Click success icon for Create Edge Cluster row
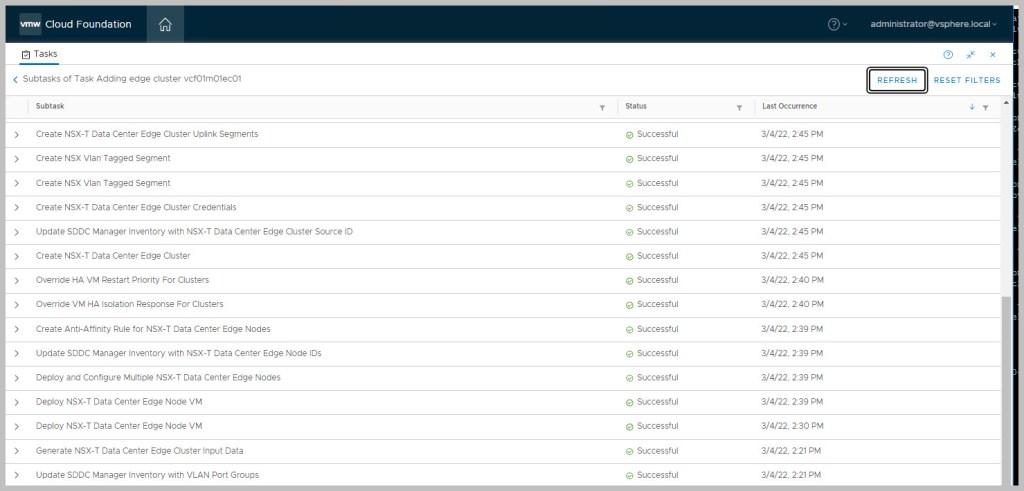Image resolution: width=1024 pixels, height=491 pixels. tap(630, 257)
